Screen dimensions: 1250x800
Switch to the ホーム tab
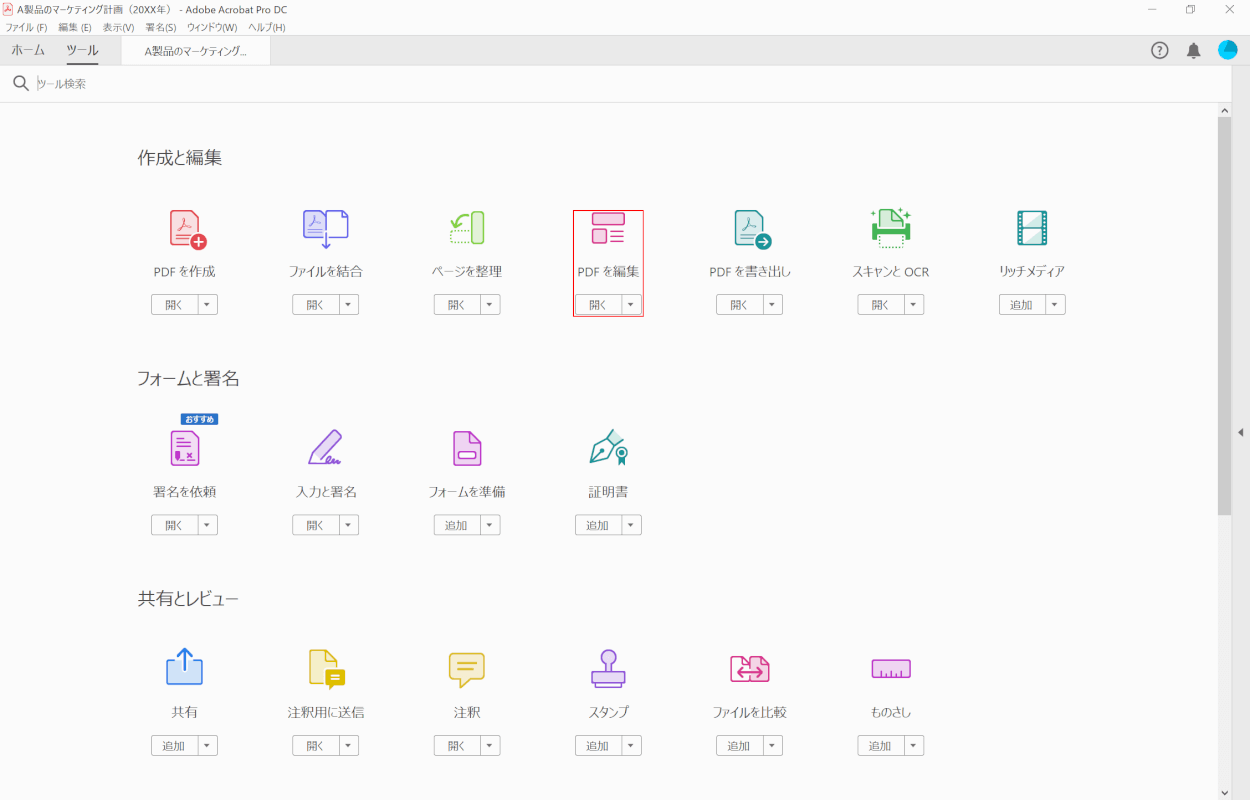click(27, 49)
